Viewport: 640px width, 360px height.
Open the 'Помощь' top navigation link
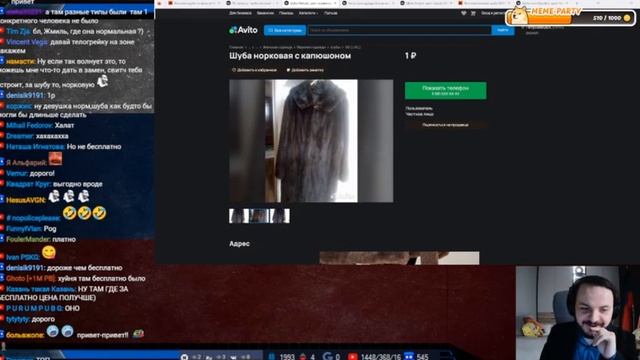coord(286,13)
